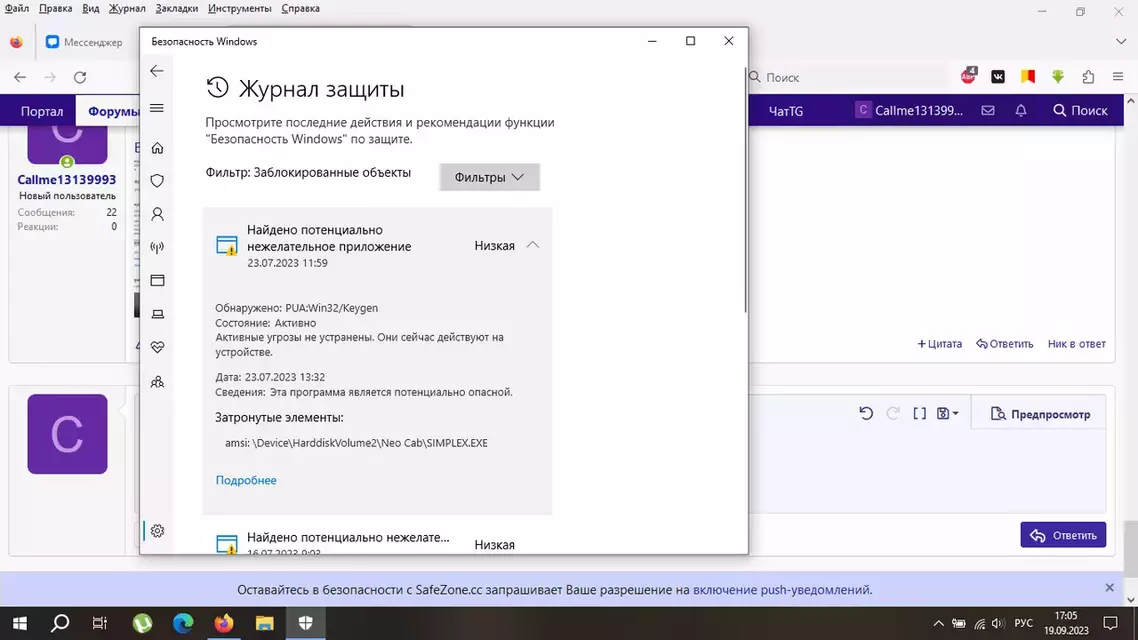
Task: Open the Firefox application menu
Action: tap(1118, 76)
